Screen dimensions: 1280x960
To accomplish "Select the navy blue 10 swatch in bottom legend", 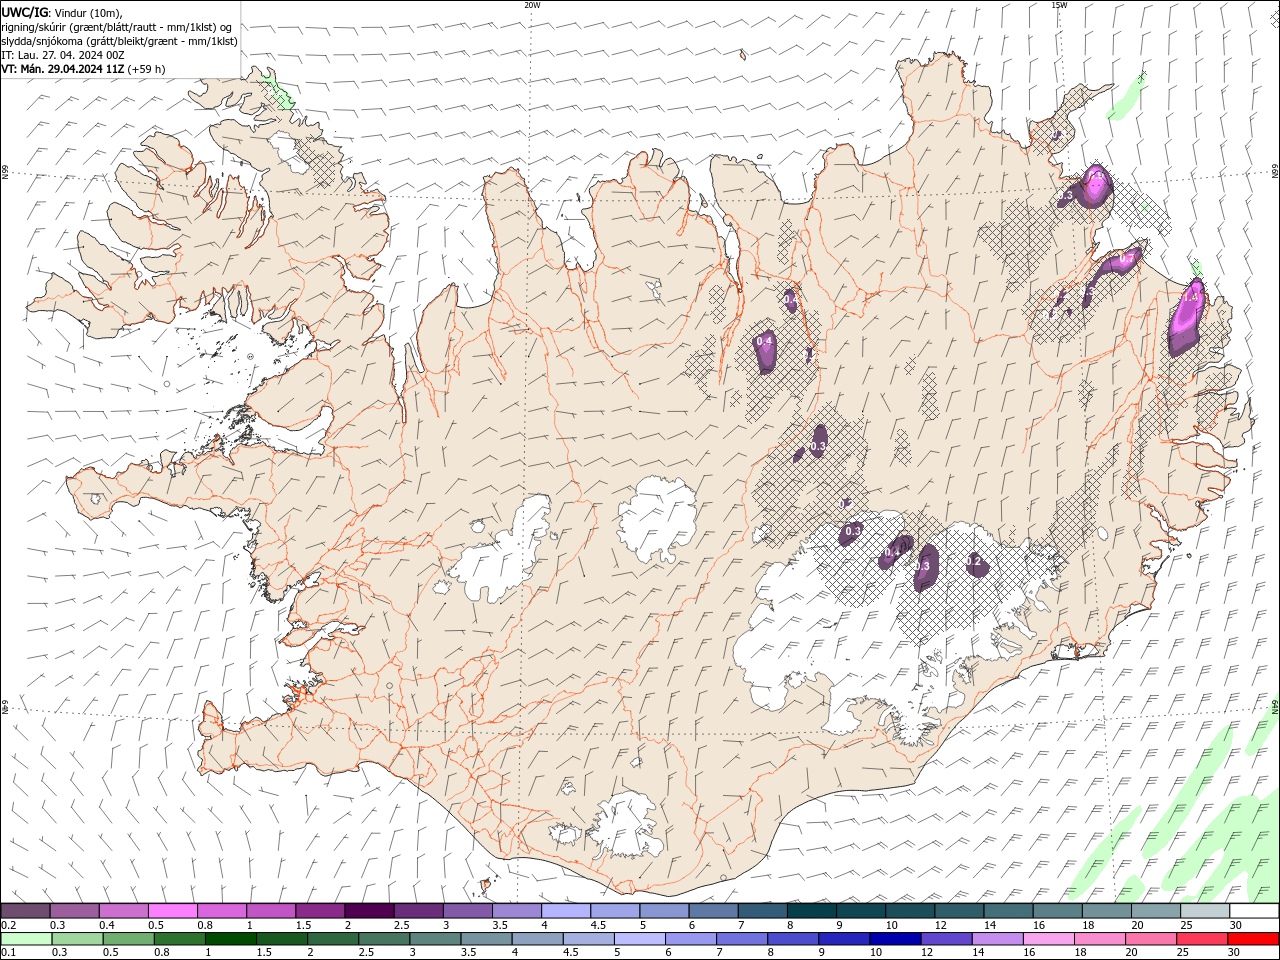I will pos(895,939).
